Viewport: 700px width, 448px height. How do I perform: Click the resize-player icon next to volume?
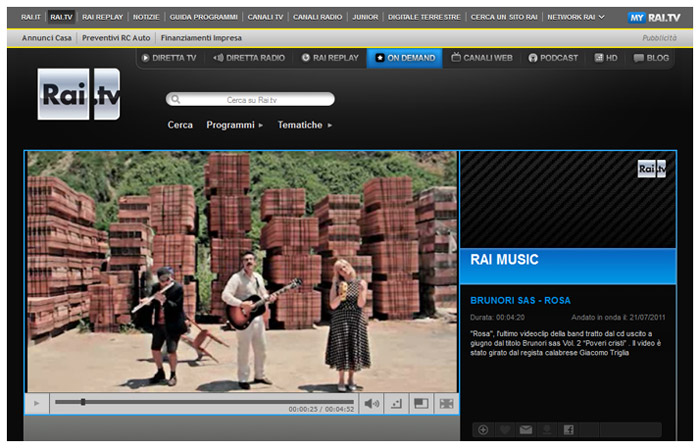pos(396,404)
